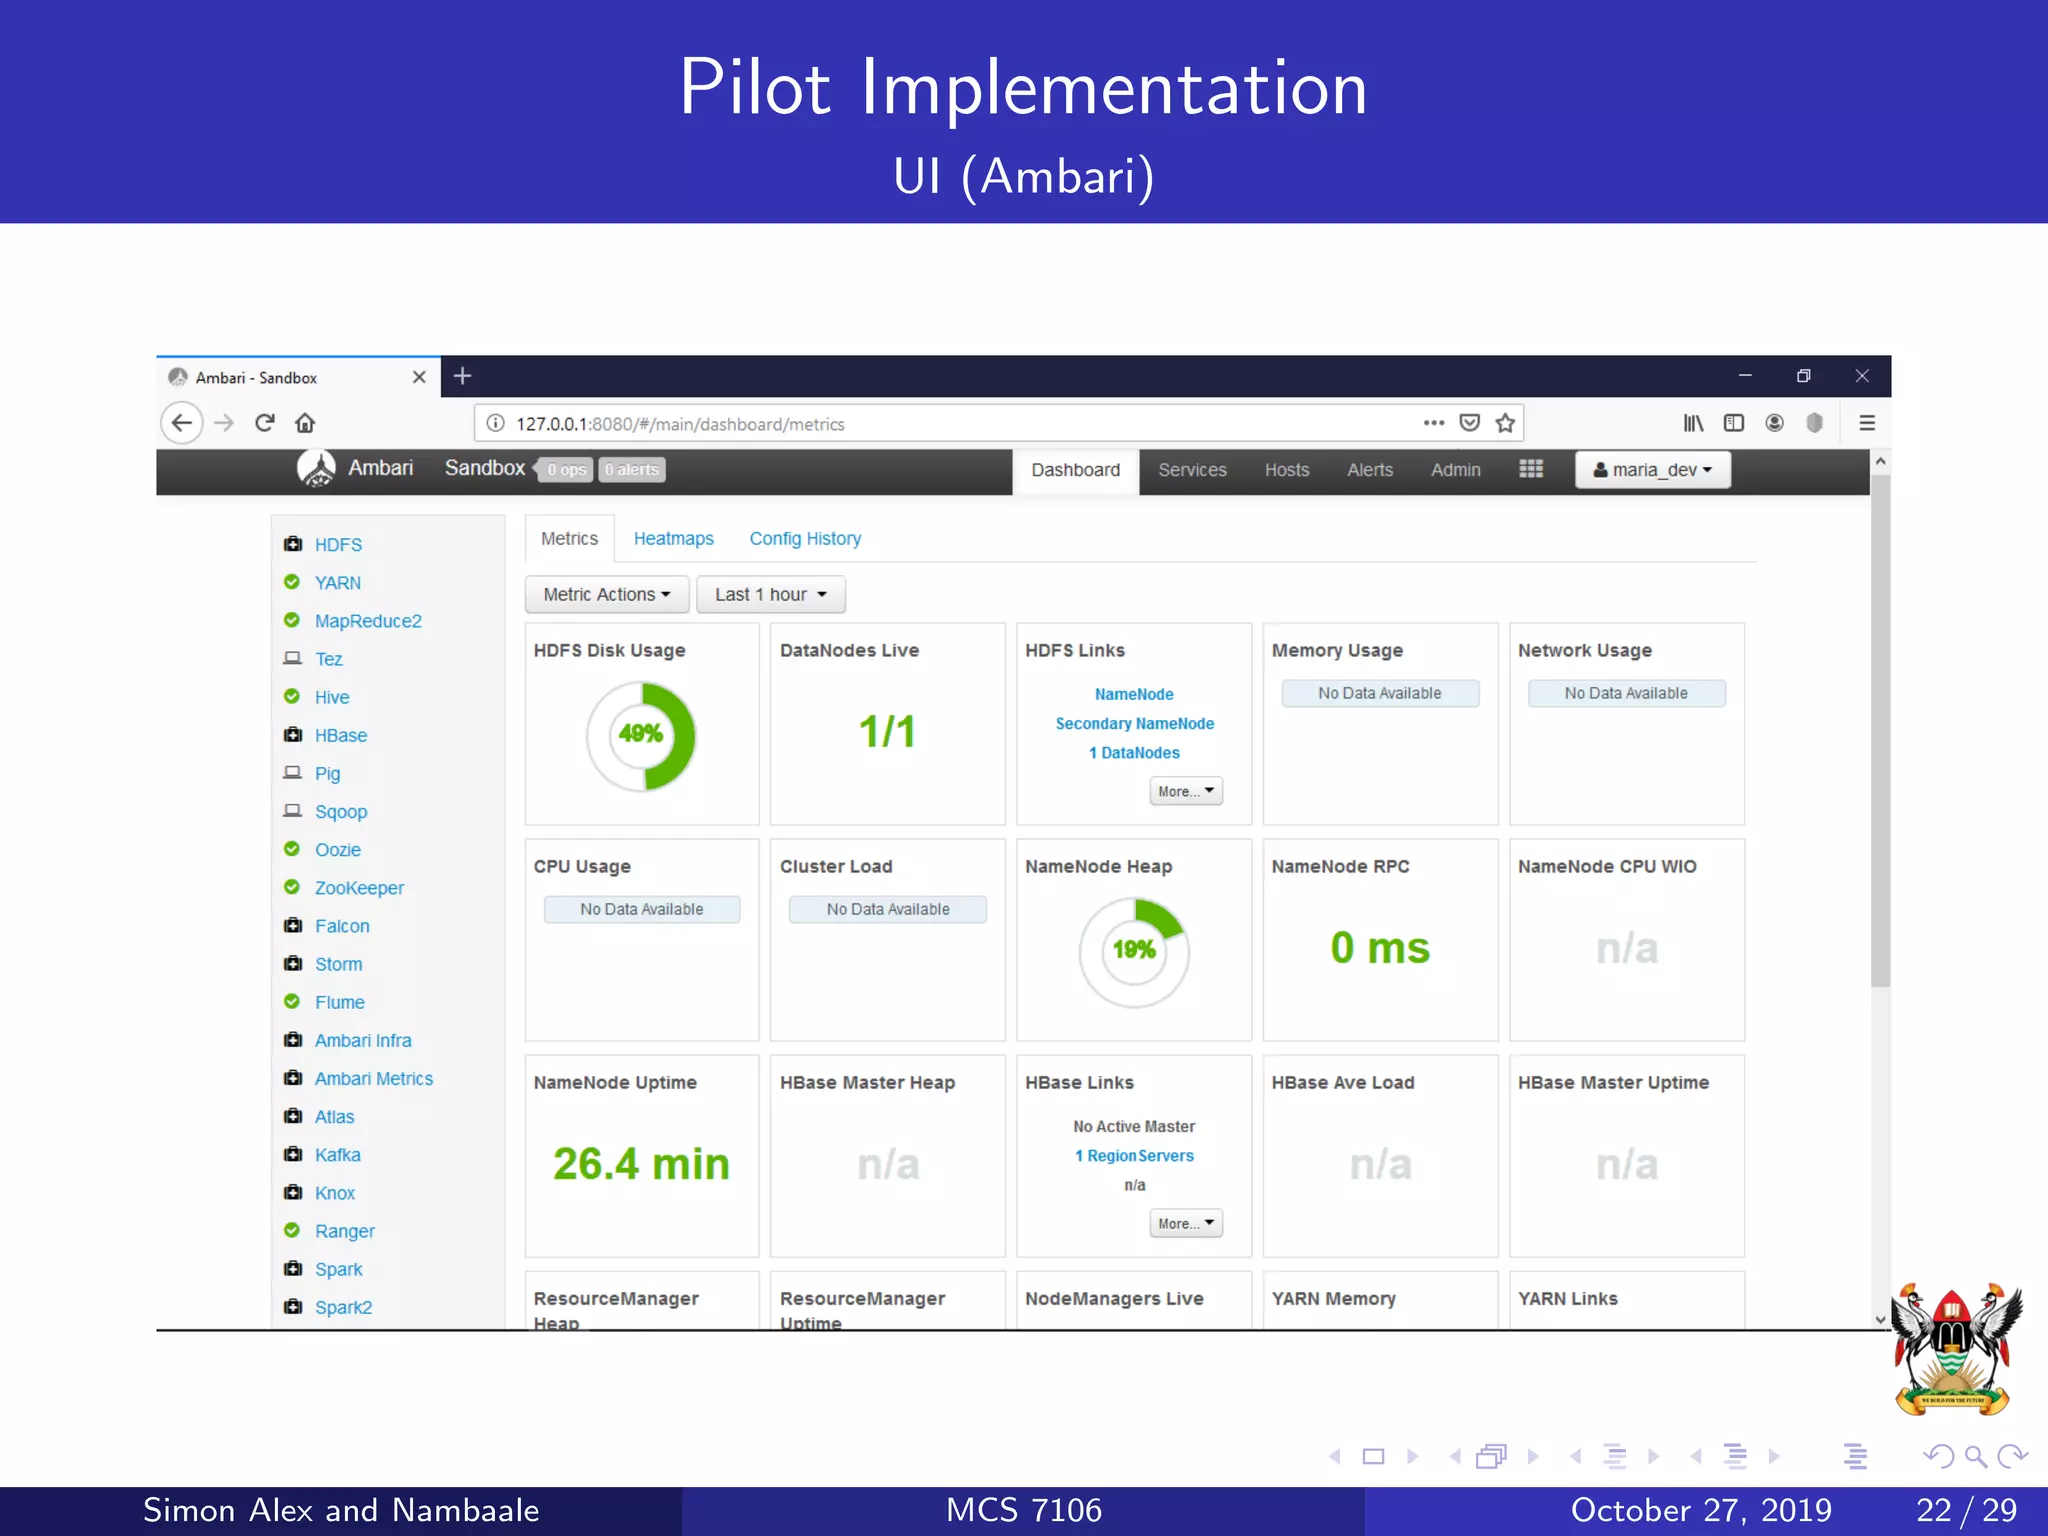The height and width of the screenshot is (1536, 2048).
Task: Toggle the browser sidebar icon
Action: coord(1734,423)
